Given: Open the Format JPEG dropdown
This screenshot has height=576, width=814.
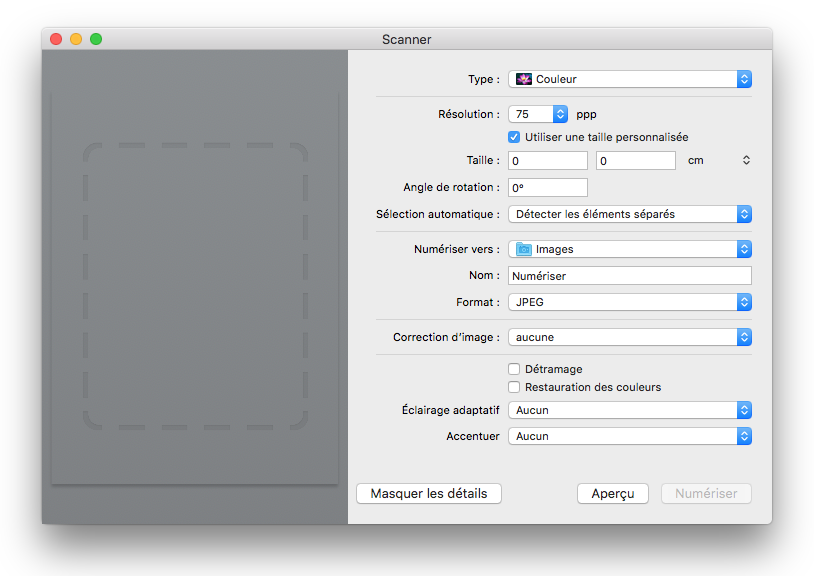Looking at the screenshot, I should 630,302.
